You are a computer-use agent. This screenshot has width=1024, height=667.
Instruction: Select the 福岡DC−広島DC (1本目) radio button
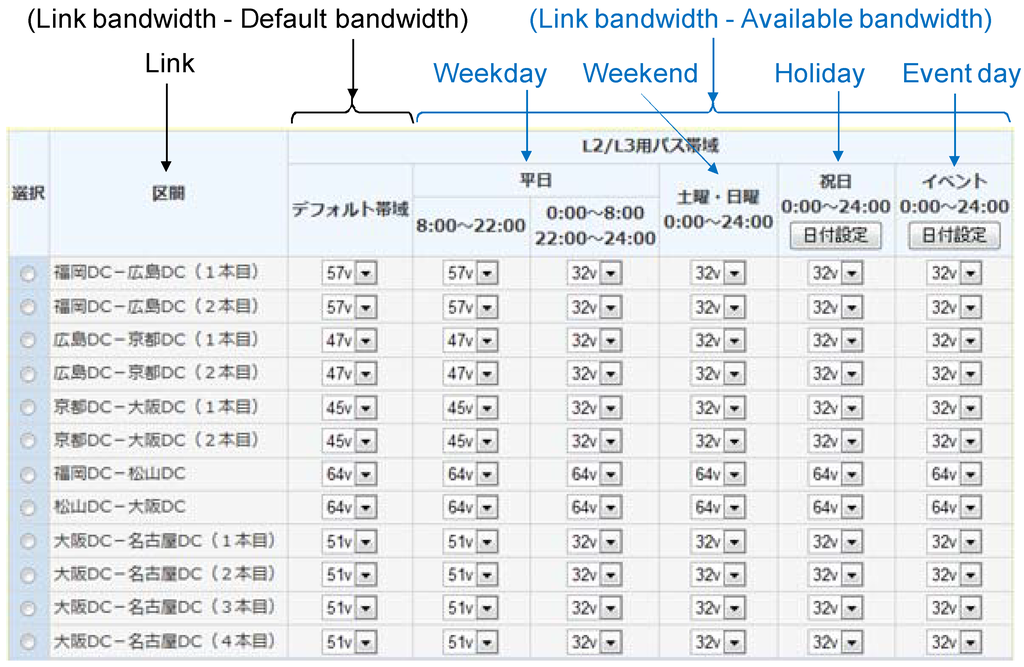27,273
